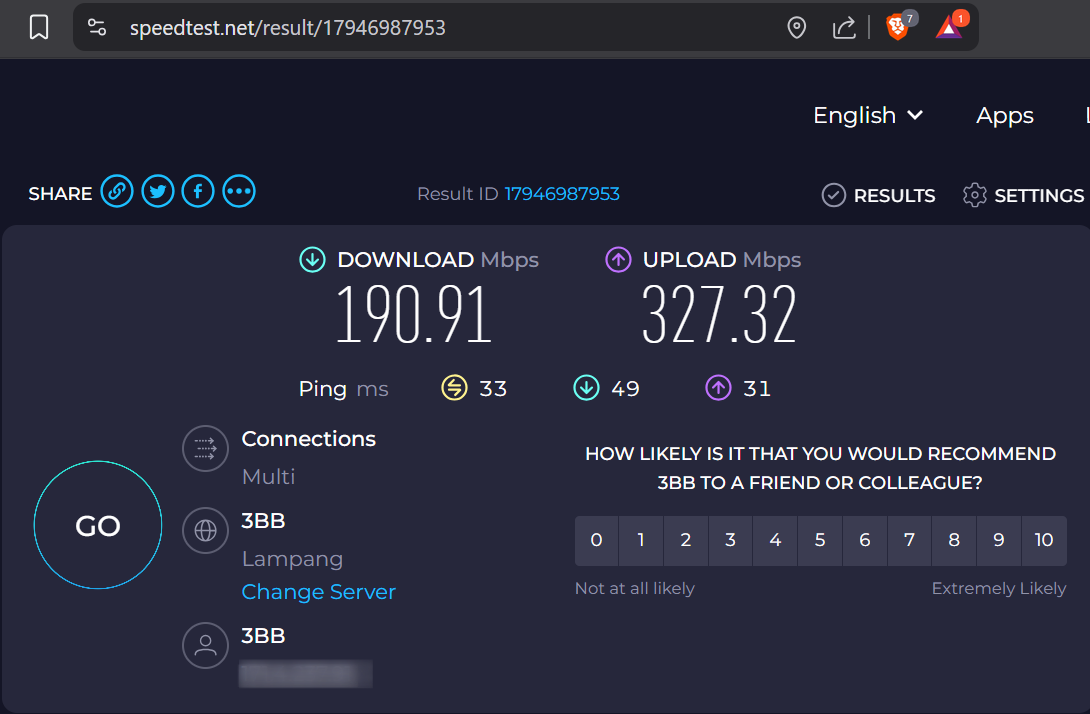Click the upload arrow icon beside UPLOAD

618,260
